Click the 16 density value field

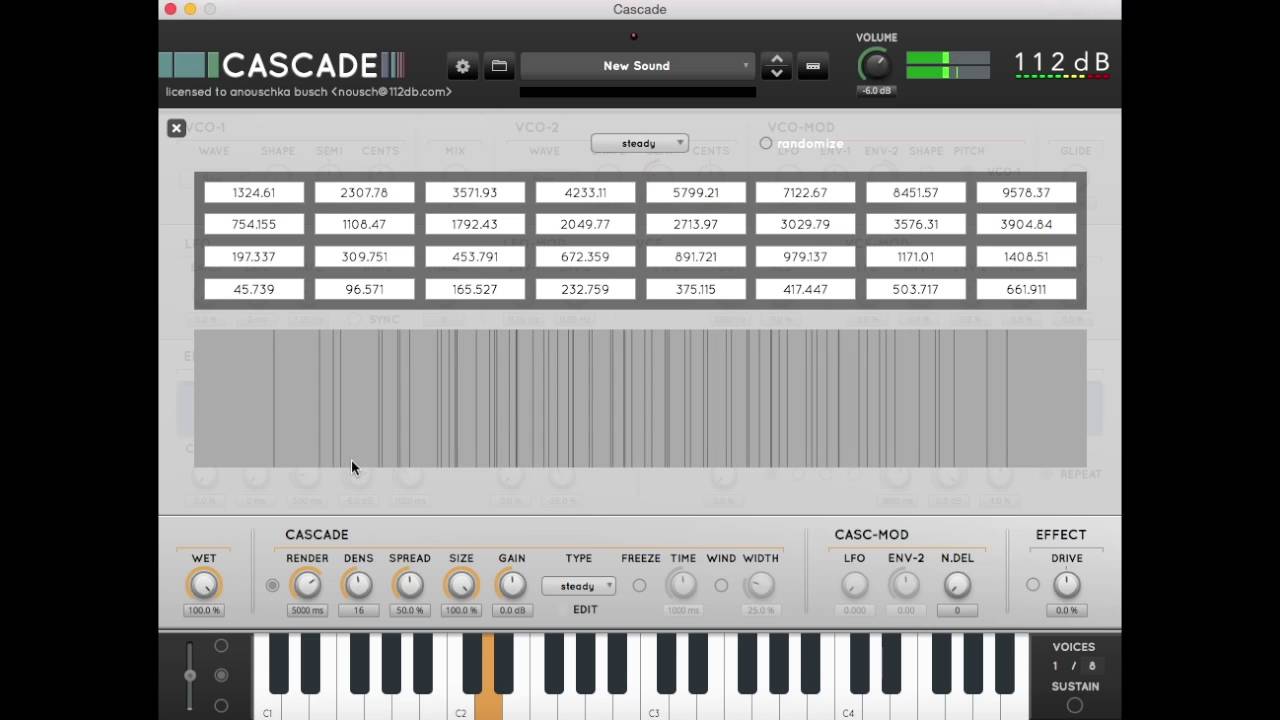coord(358,610)
